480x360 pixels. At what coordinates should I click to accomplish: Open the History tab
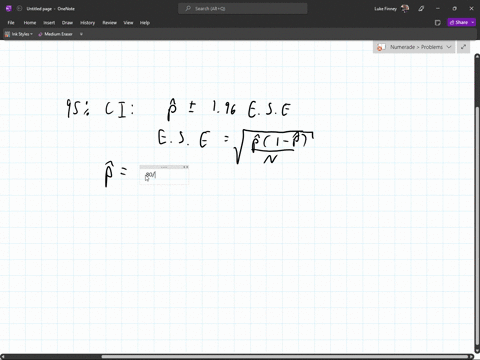coord(87,23)
